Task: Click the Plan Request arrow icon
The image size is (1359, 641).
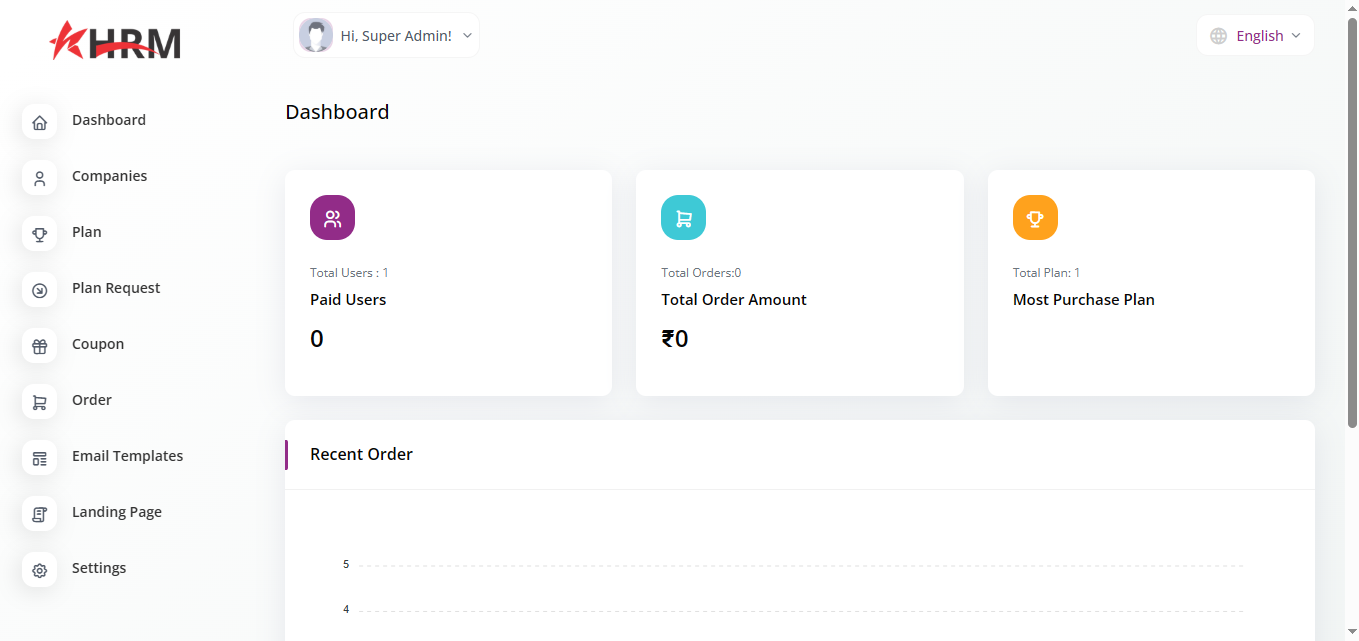Action: 39,290
